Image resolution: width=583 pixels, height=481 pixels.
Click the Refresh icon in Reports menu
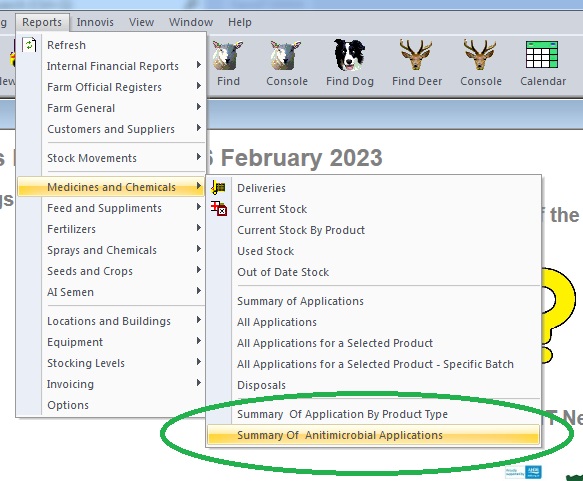[x=29, y=45]
